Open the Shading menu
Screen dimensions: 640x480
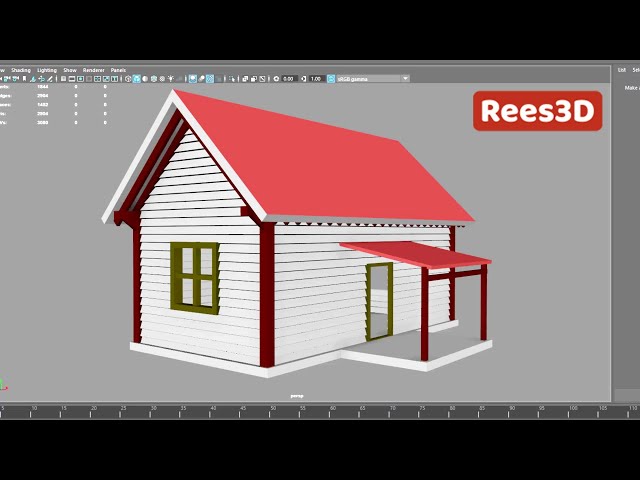(x=21, y=70)
